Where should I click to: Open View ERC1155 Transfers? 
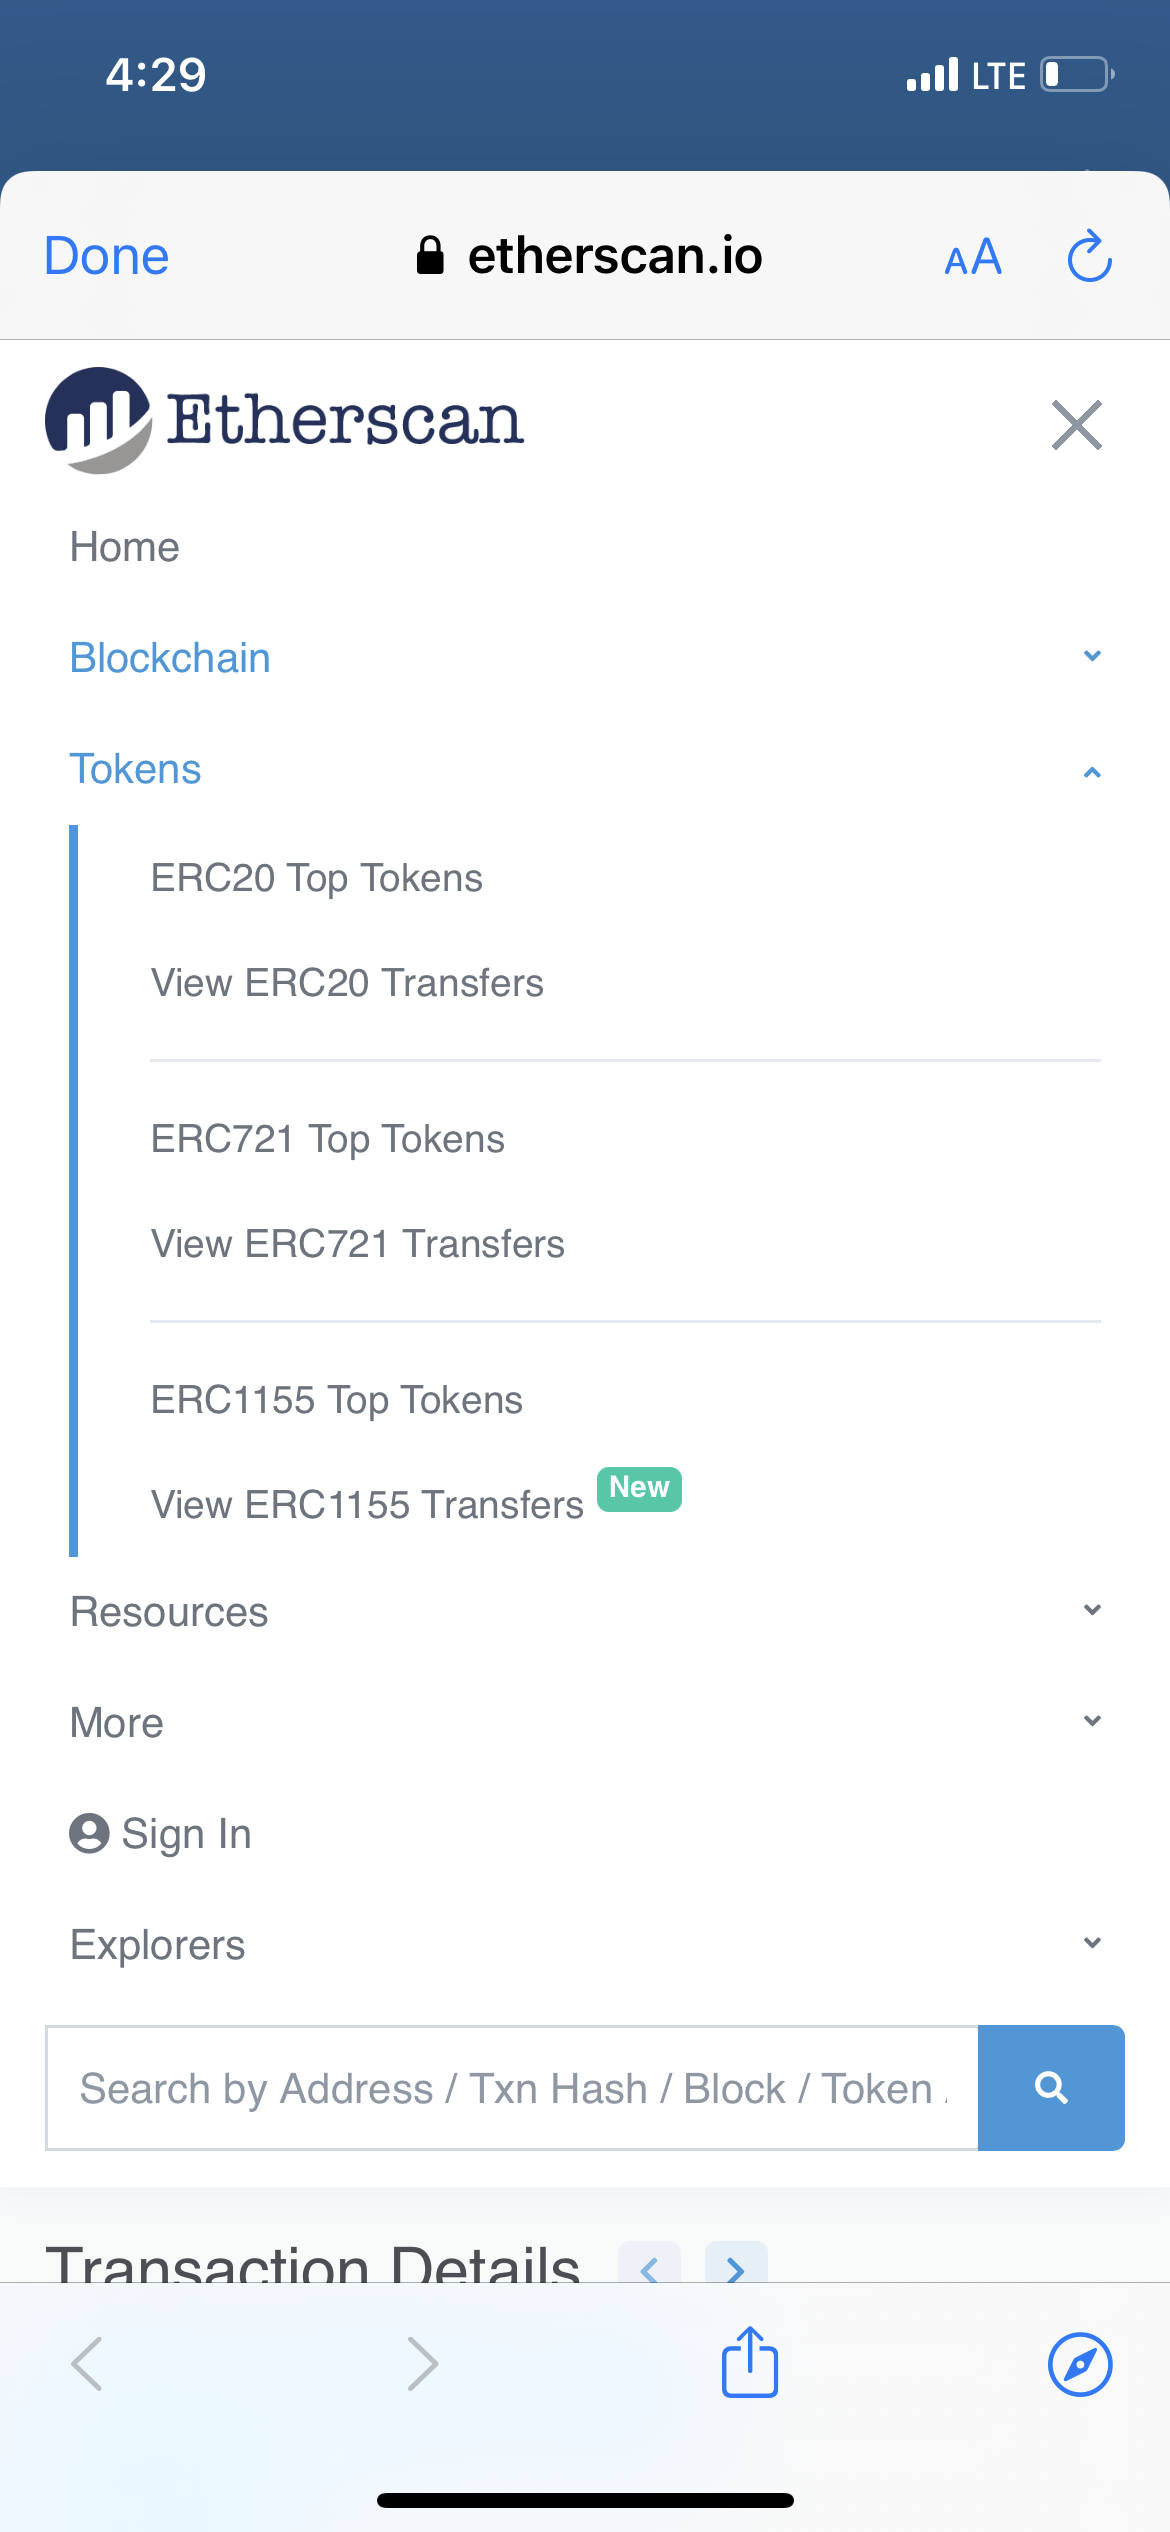click(x=366, y=1503)
